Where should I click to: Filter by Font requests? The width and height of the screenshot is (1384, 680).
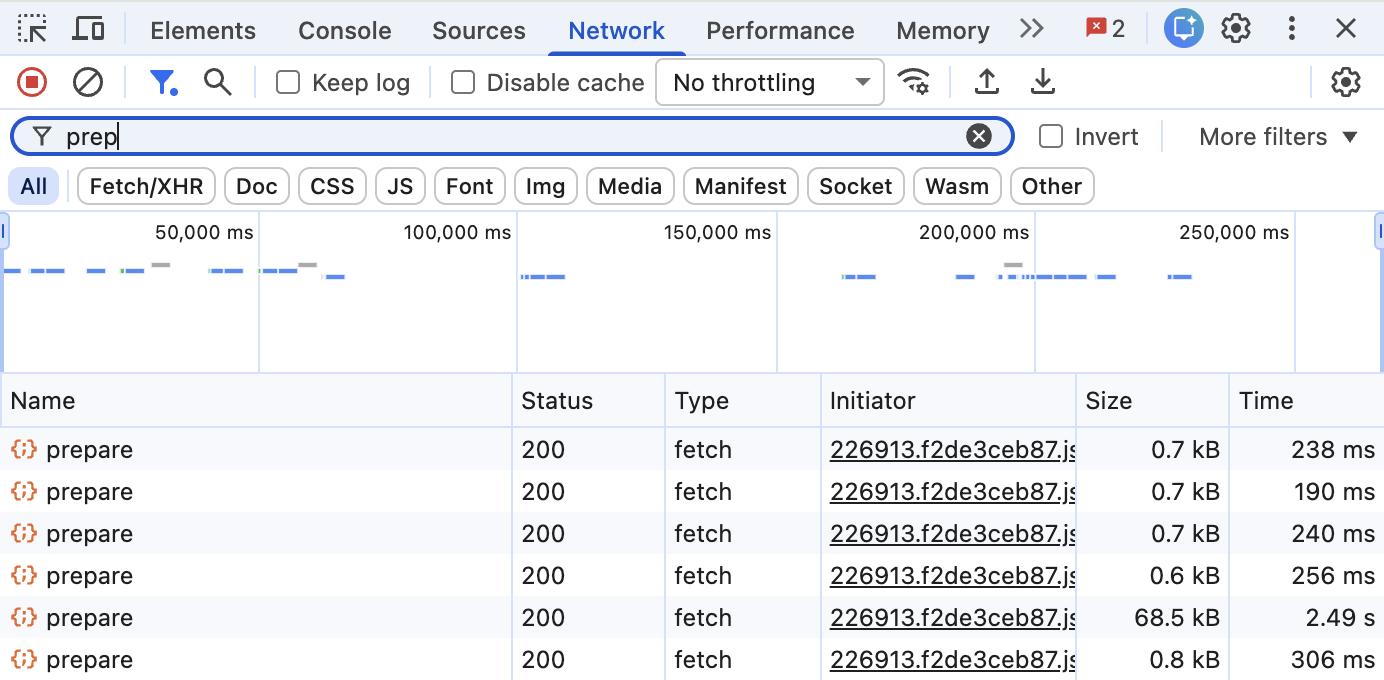point(469,186)
